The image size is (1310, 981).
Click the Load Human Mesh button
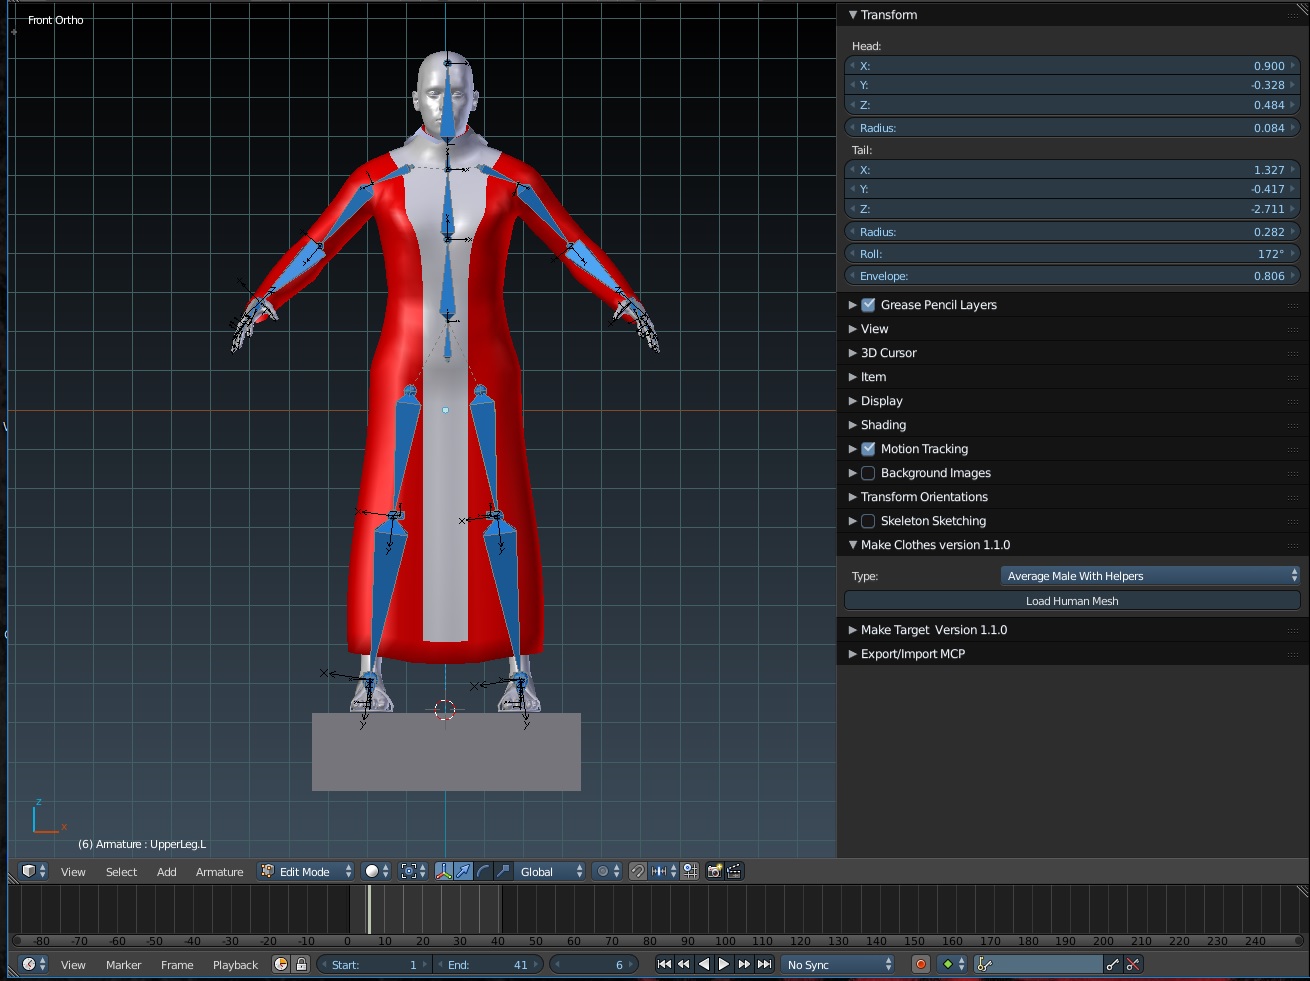[x=1072, y=601]
